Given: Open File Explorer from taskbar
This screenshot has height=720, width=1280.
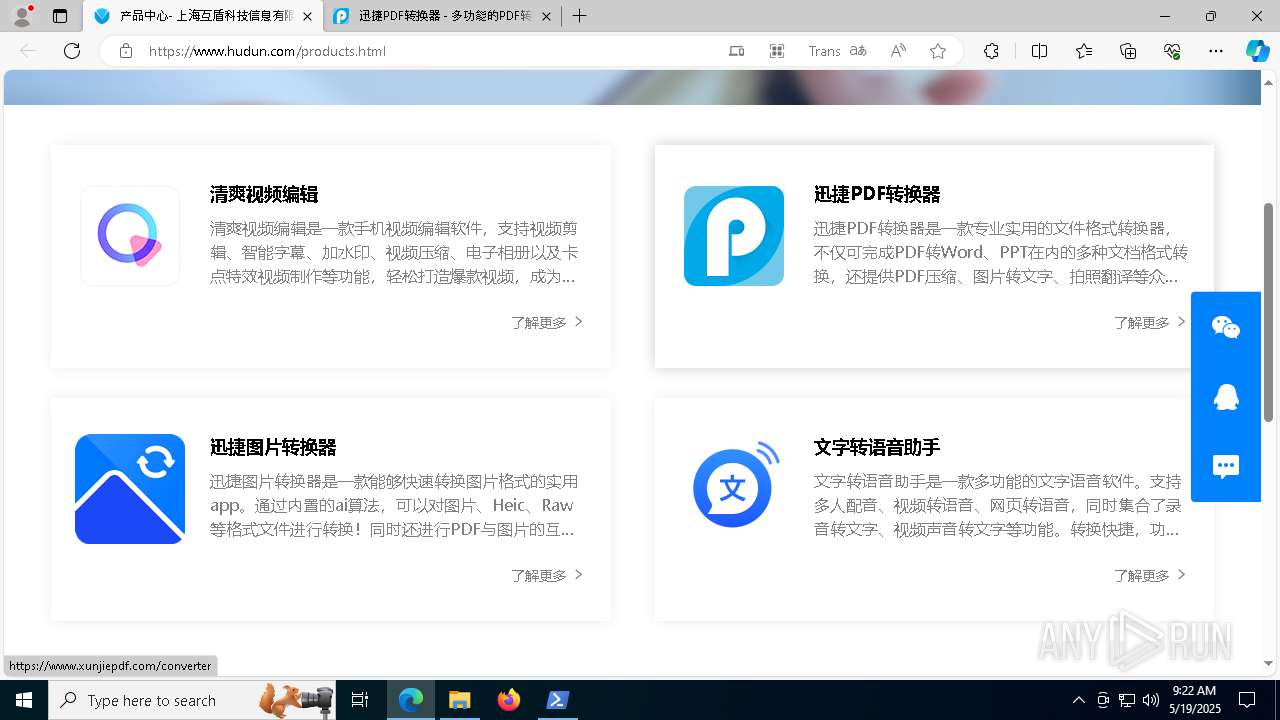Looking at the screenshot, I should [x=460, y=700].
